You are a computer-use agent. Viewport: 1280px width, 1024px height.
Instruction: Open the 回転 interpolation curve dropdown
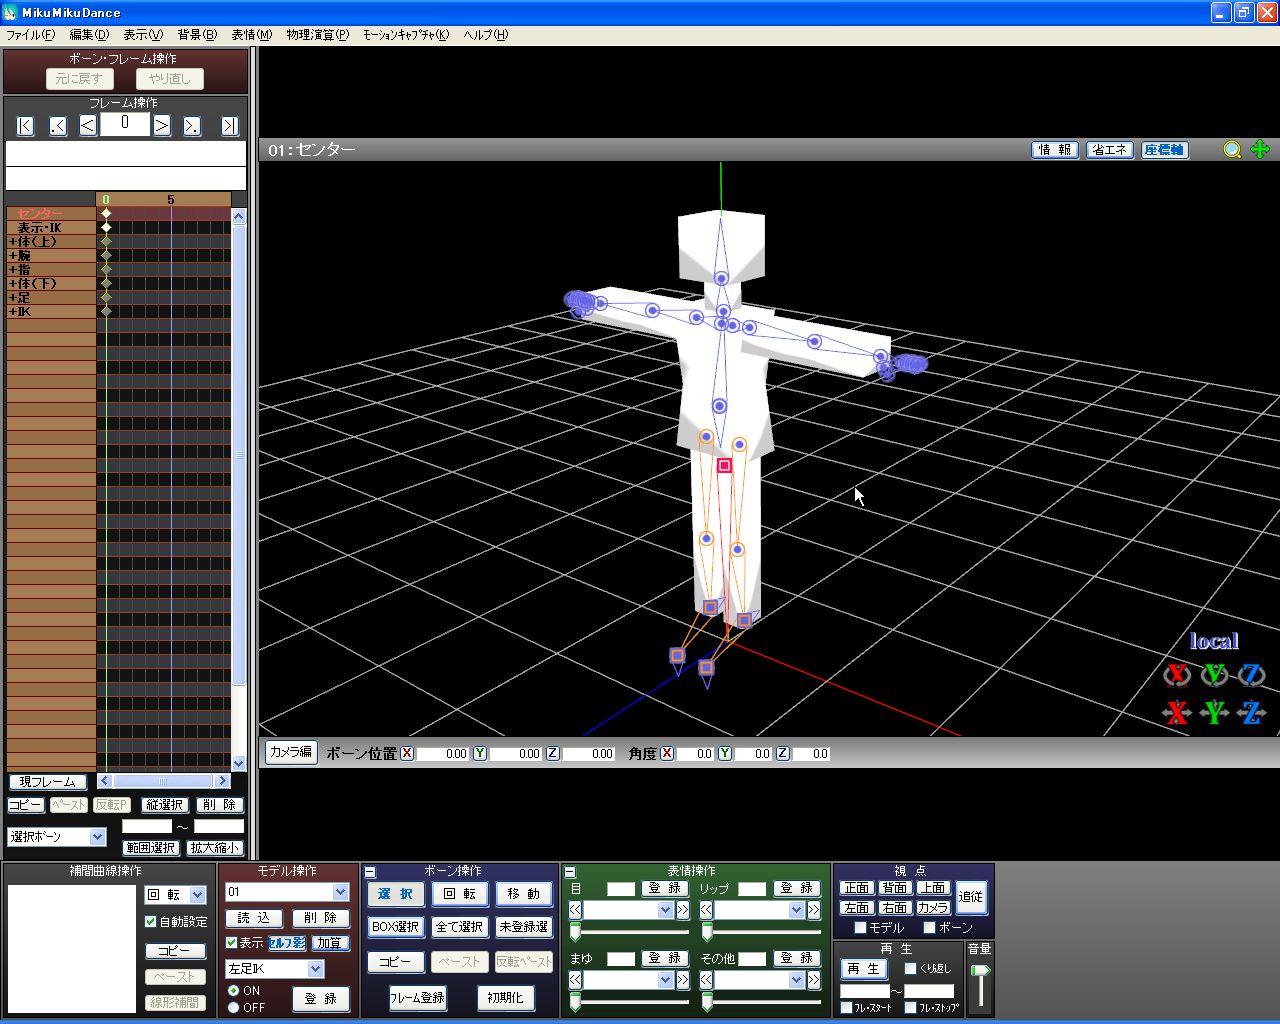pos(197,895)
